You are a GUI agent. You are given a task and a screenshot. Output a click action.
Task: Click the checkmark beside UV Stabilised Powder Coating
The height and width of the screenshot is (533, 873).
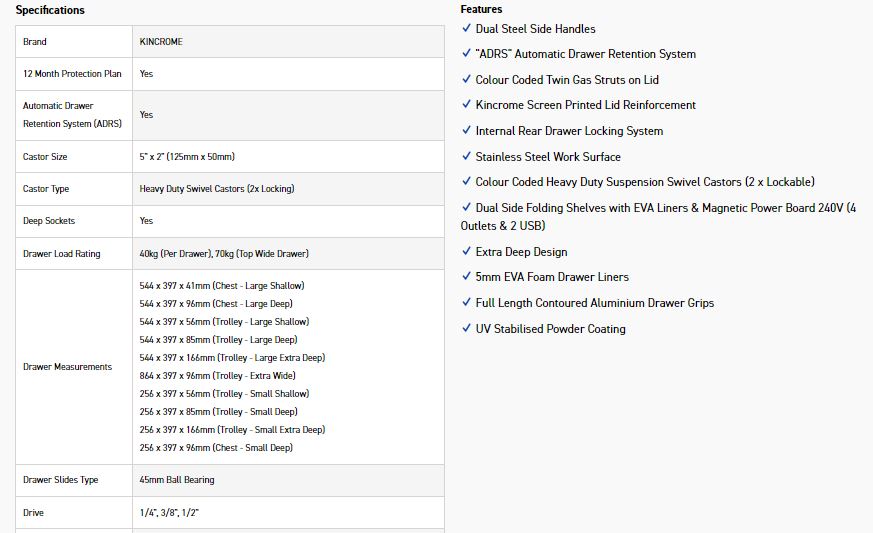coord(466,328)
